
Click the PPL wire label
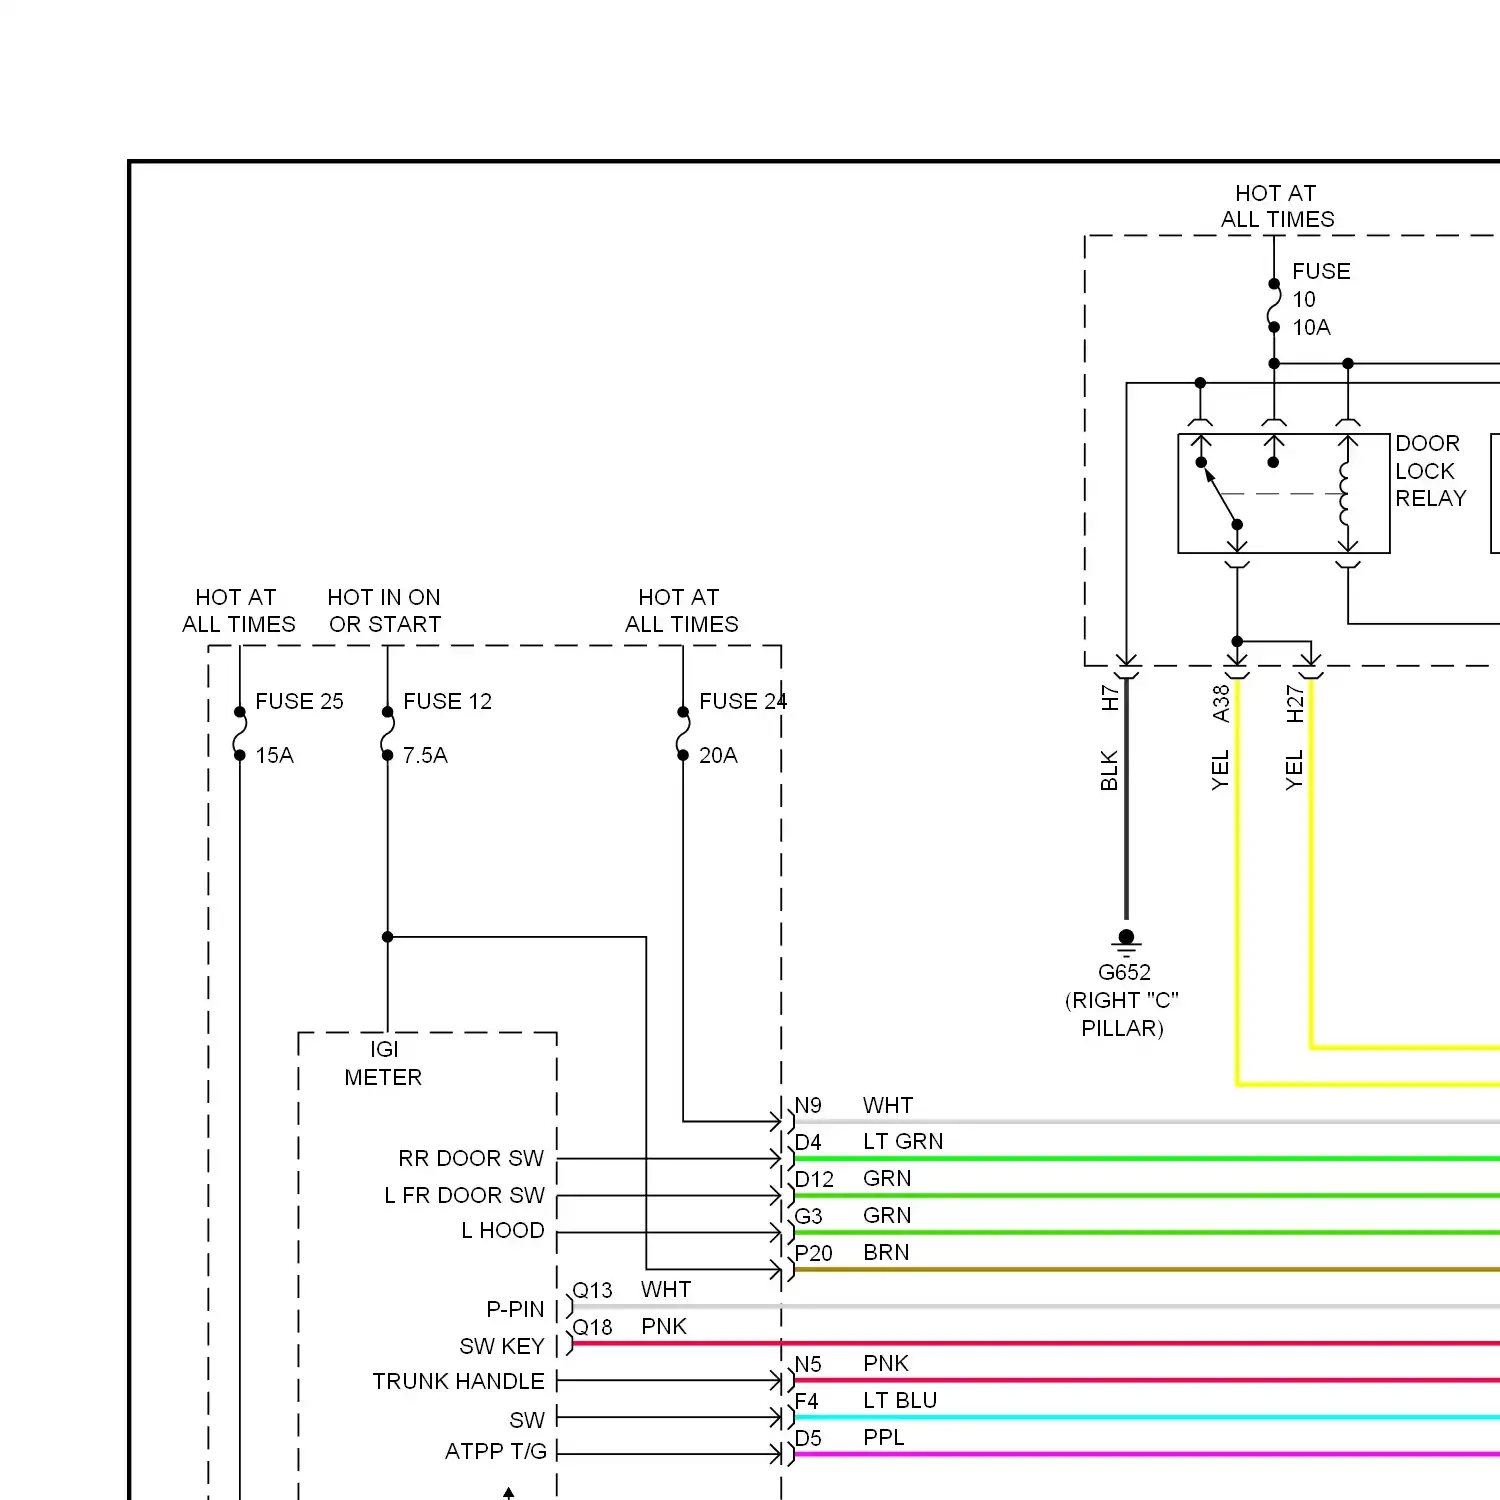pyautogui.click(x=883, y=1437)
